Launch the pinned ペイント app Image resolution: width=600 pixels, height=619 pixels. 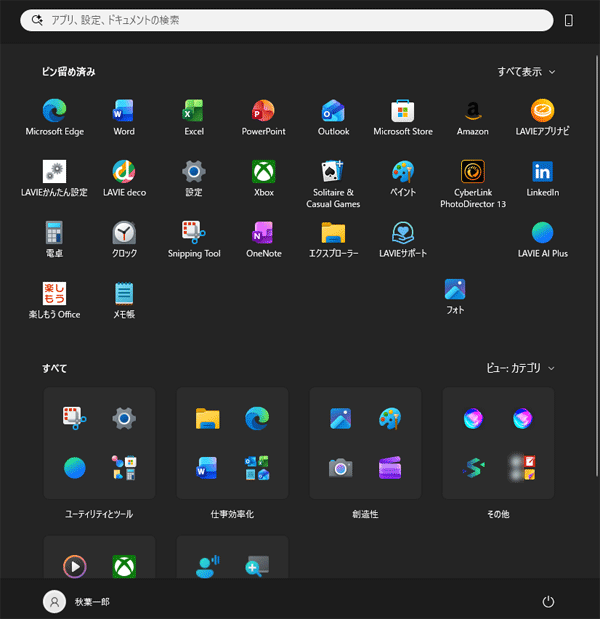tap(403, 178)
